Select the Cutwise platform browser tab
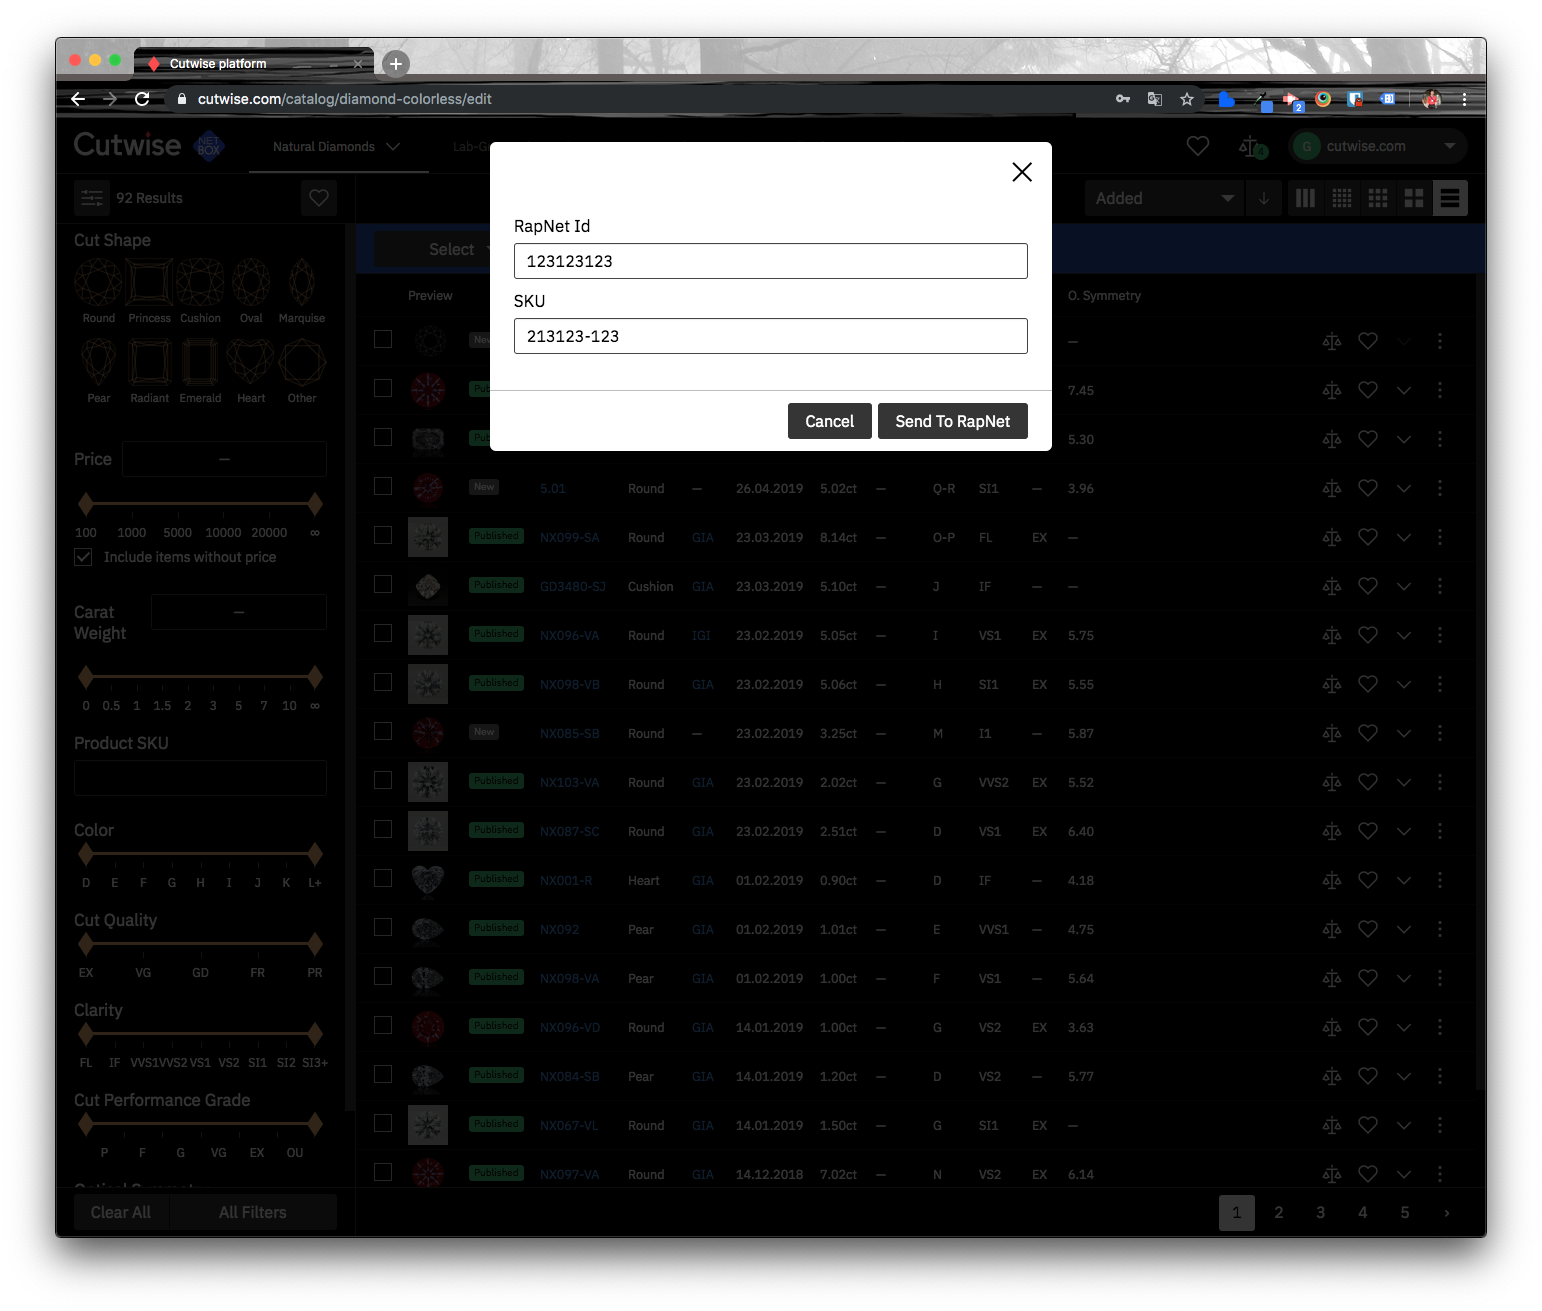 pos(254,63)
